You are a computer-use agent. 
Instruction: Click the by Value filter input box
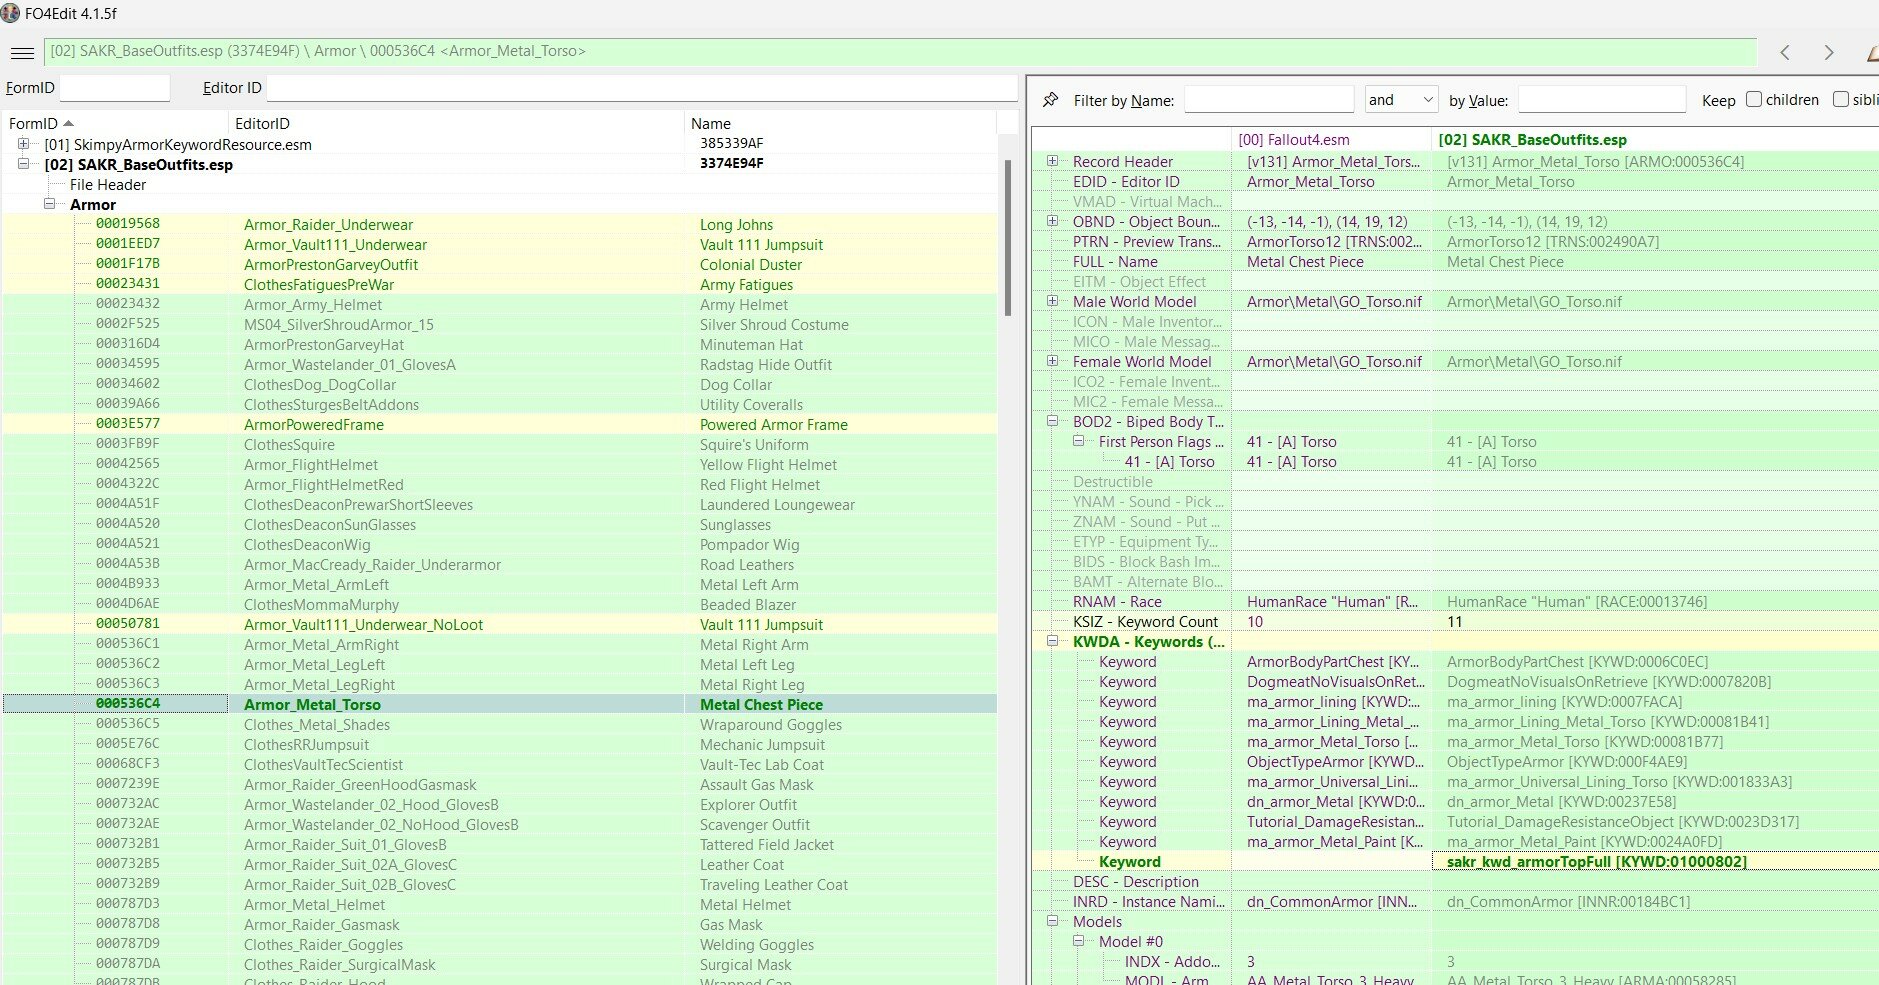(x=1602, y=100)
